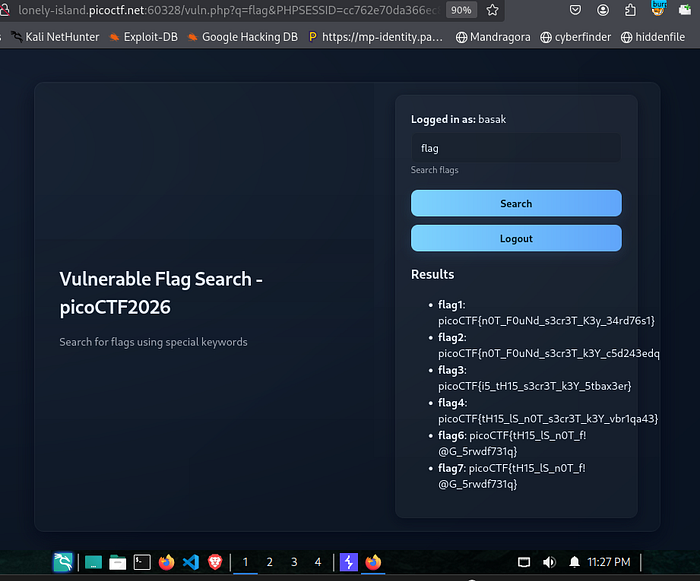This screenshot has width=700, height=581.
Task: Click the insecure connection lock icon
Action: pyautogui.click(x=5, y=10)
